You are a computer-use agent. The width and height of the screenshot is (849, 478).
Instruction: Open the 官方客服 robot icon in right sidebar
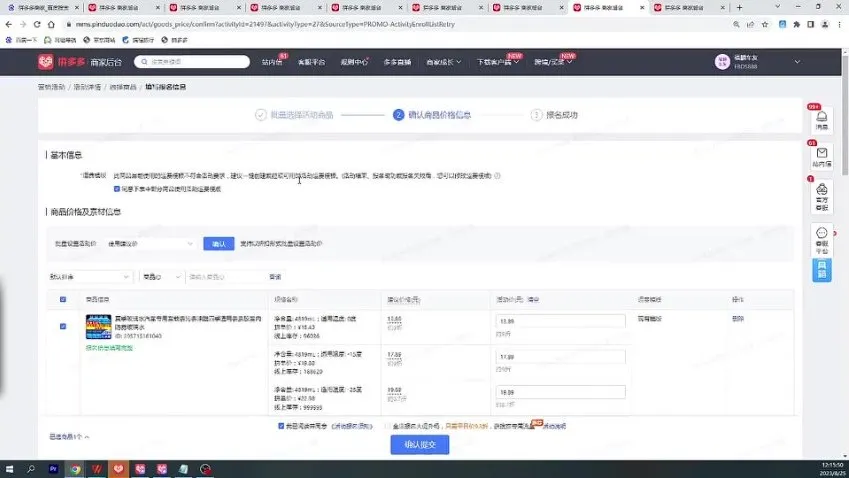coord(821,190)
